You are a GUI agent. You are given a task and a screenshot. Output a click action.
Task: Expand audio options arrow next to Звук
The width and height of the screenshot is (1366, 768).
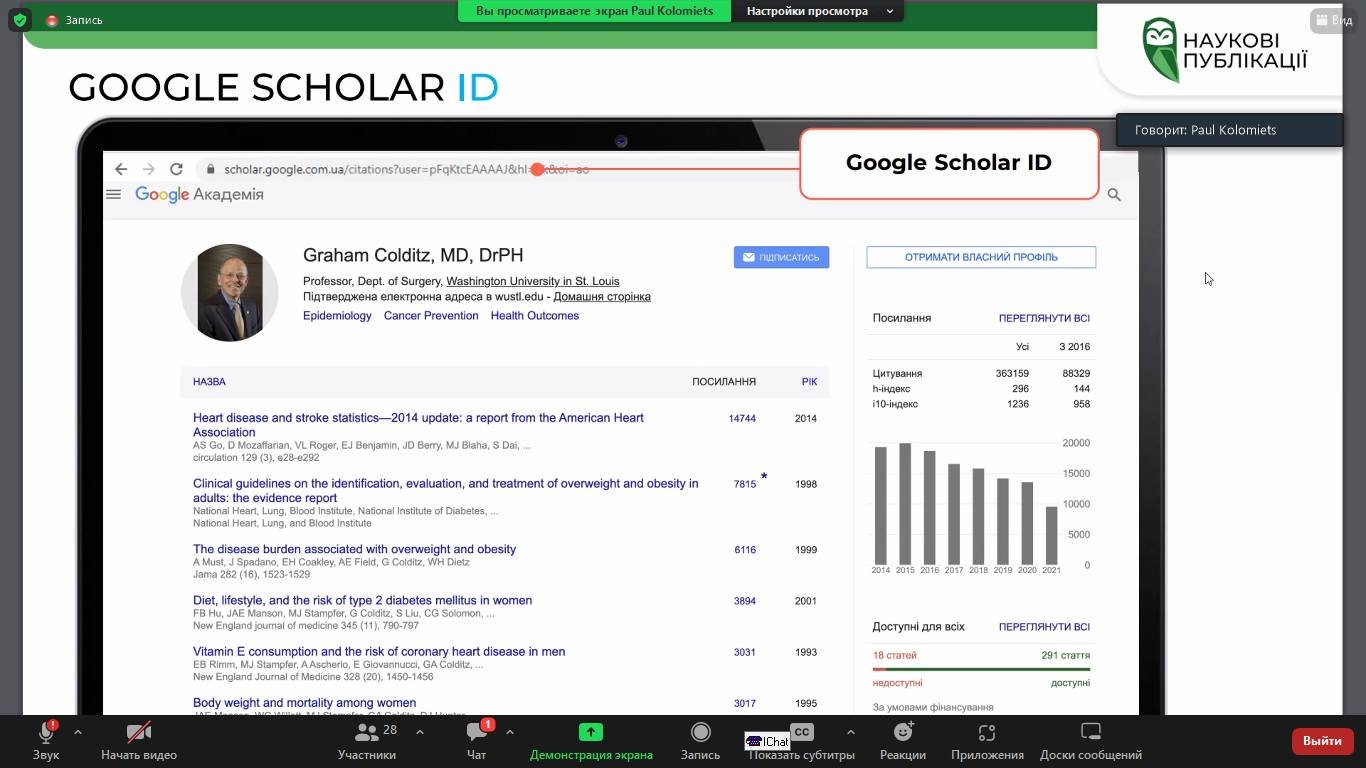pyautogui.click(x=78, y=732)
